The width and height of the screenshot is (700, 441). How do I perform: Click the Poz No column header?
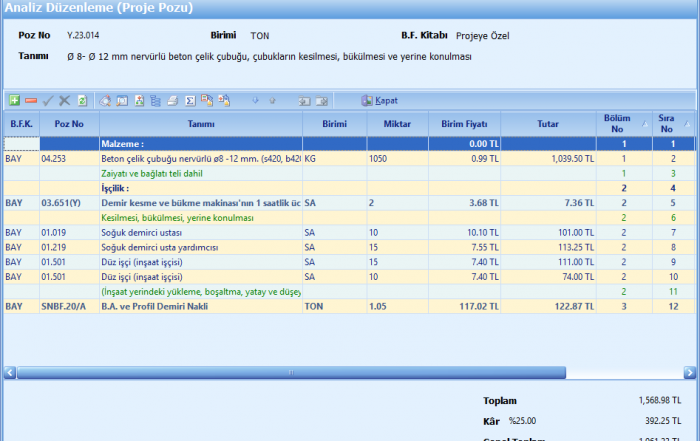click(x=69, y=123)
